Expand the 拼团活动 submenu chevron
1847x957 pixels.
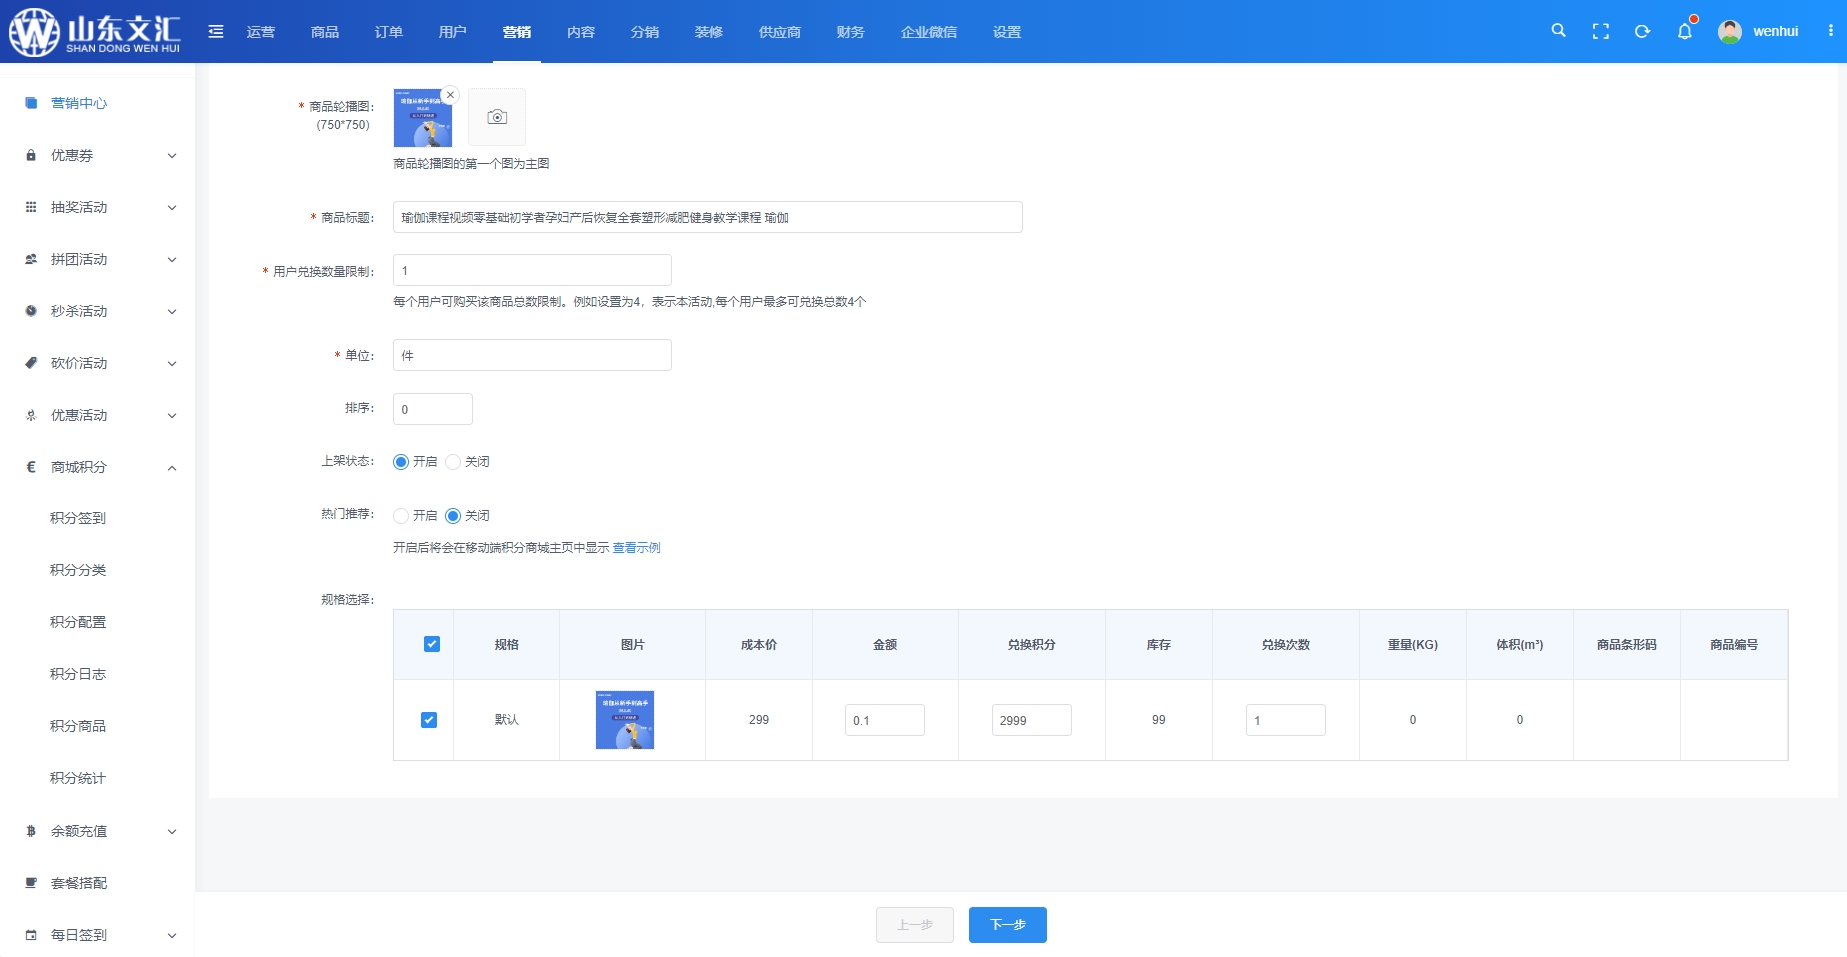pos(172,260)
